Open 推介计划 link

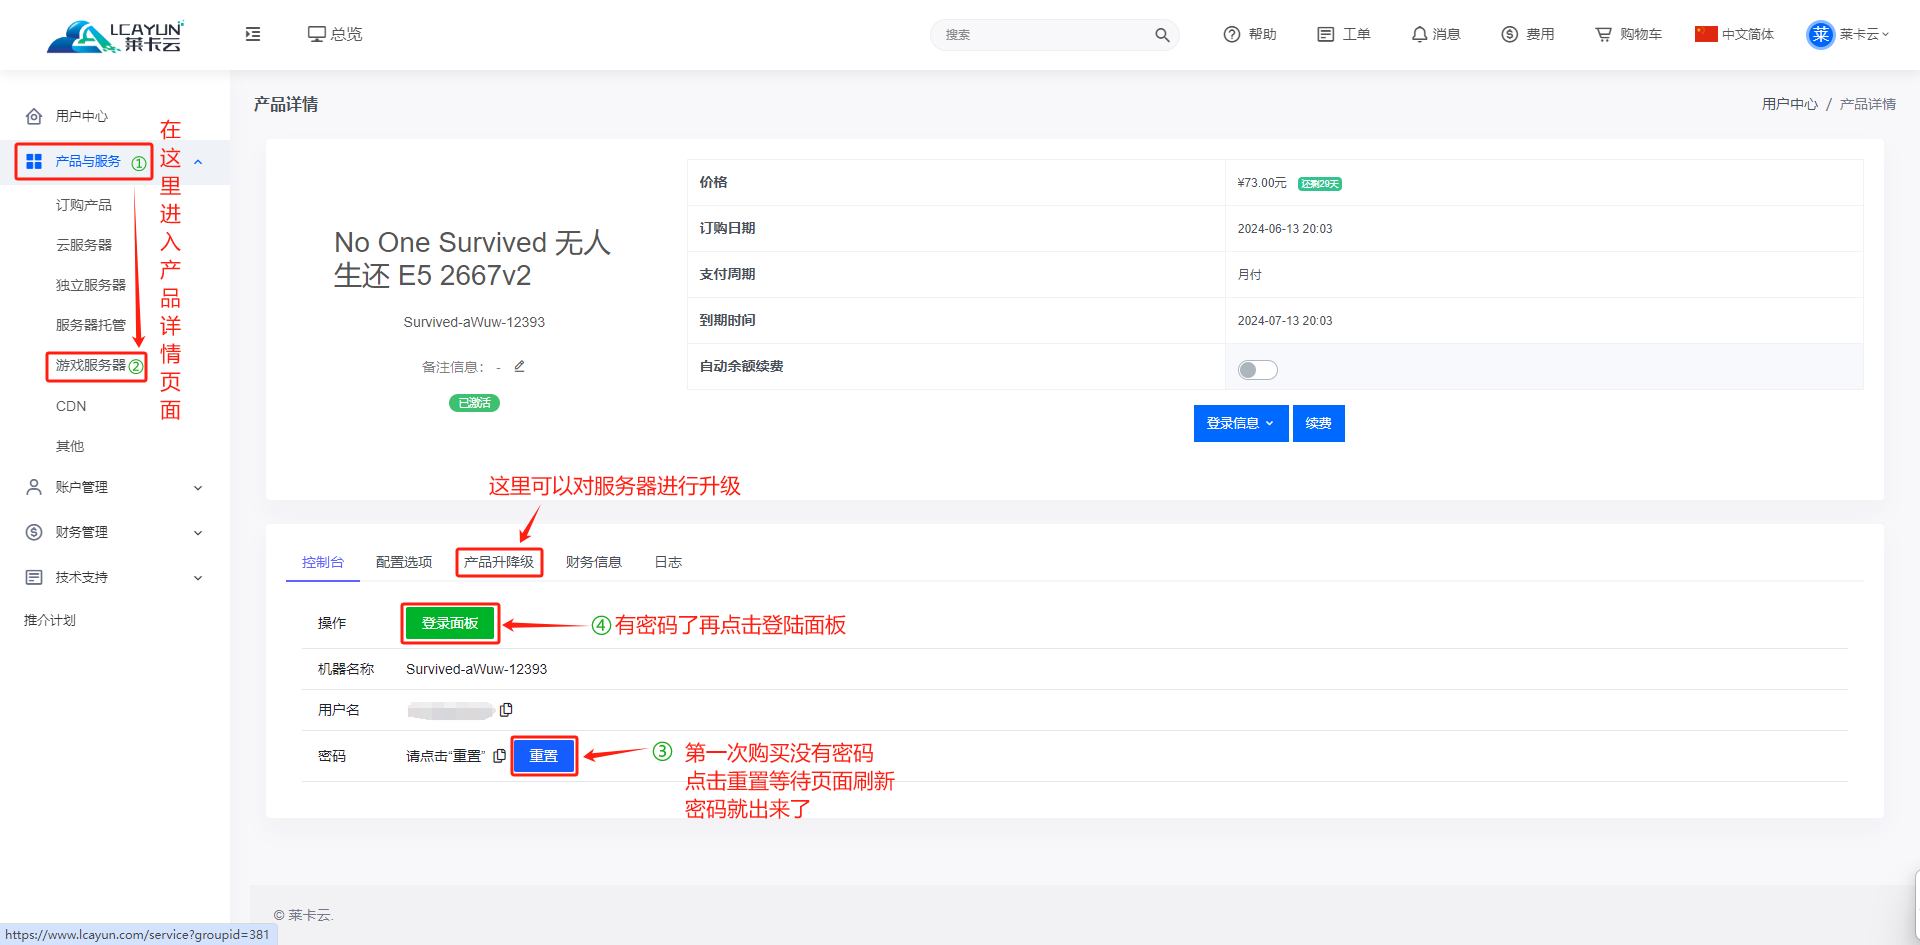50,620
